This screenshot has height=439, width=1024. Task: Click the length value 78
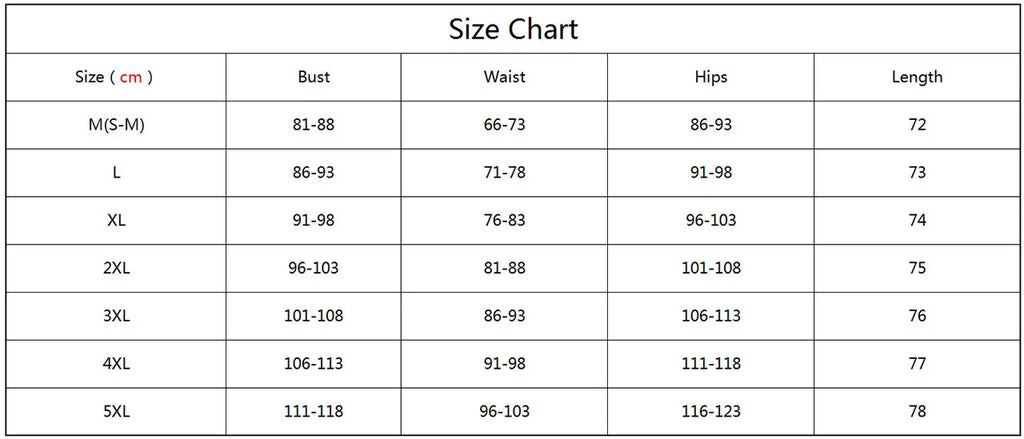point(917,411)
